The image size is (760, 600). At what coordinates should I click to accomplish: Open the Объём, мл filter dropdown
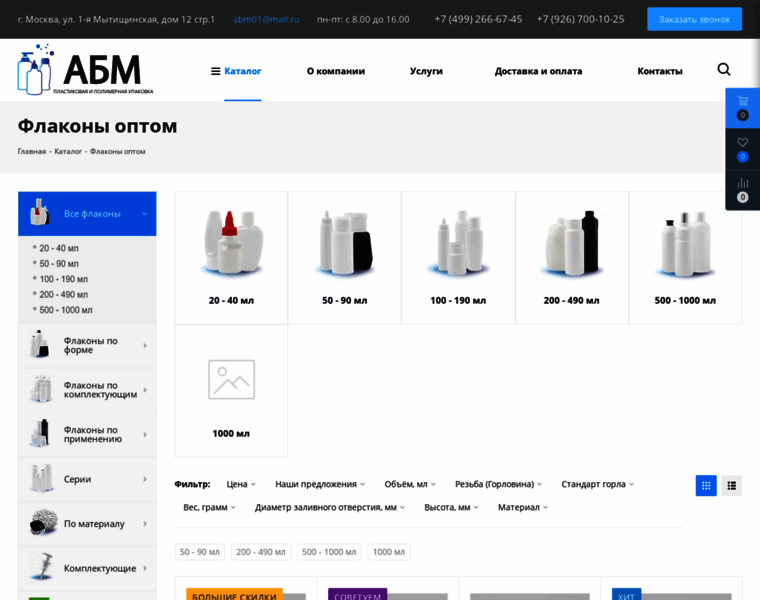[x=410, y=484]
